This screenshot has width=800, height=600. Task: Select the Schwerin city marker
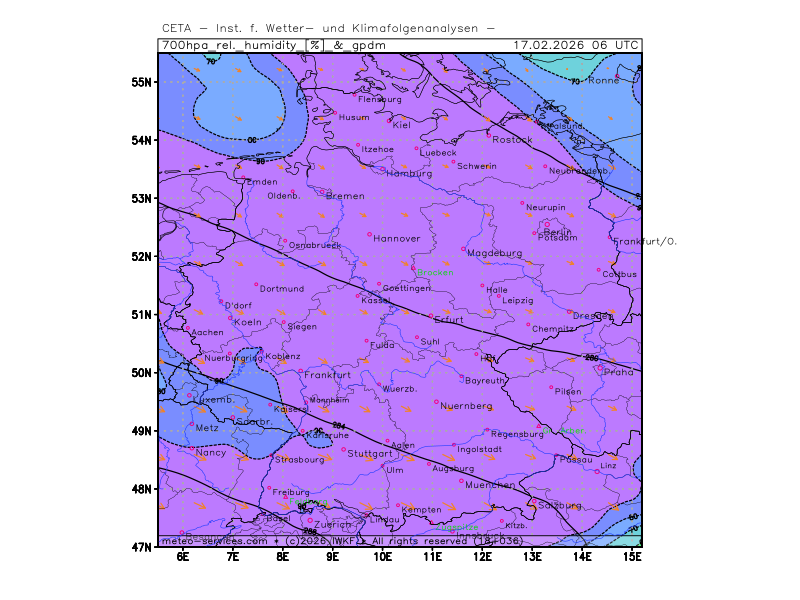click(x=453, y=161)
